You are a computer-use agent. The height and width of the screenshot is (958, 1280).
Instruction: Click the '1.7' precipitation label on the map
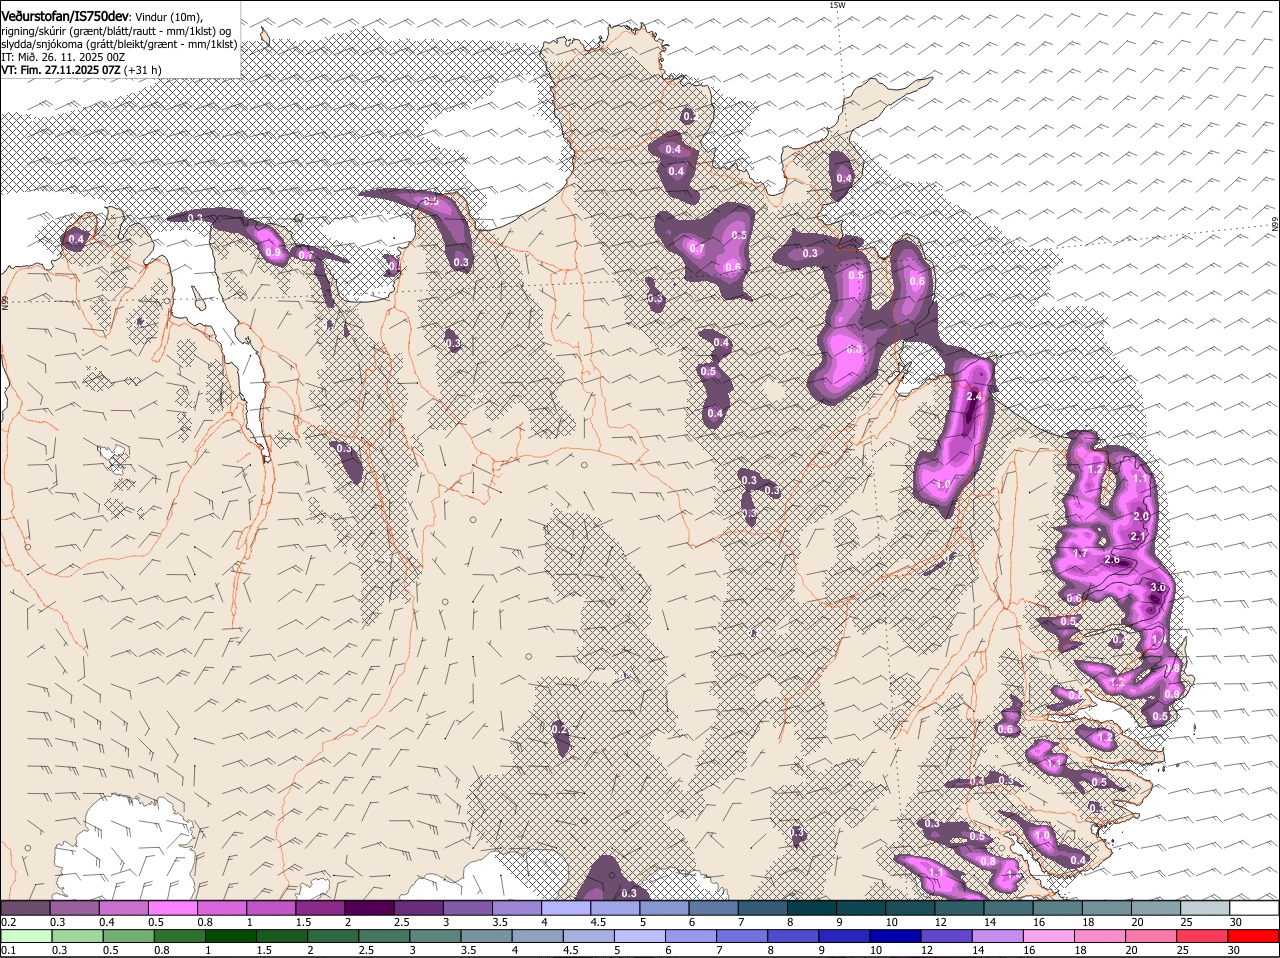[x=1080, y=553]
